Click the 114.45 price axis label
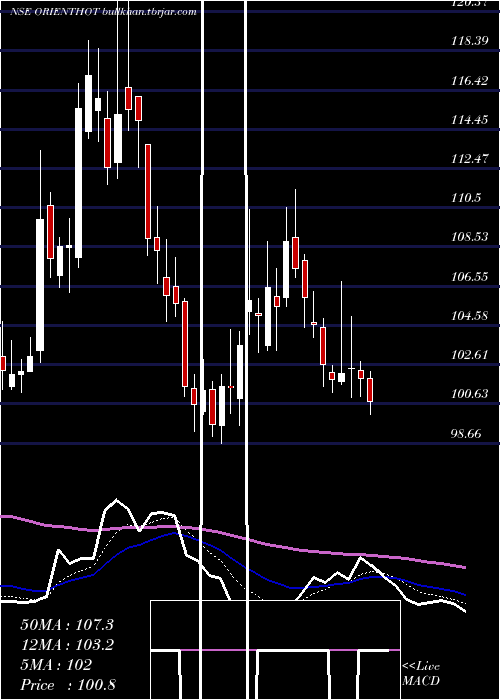The height and width of the screenshot is (700, 500). pos(470,120)
